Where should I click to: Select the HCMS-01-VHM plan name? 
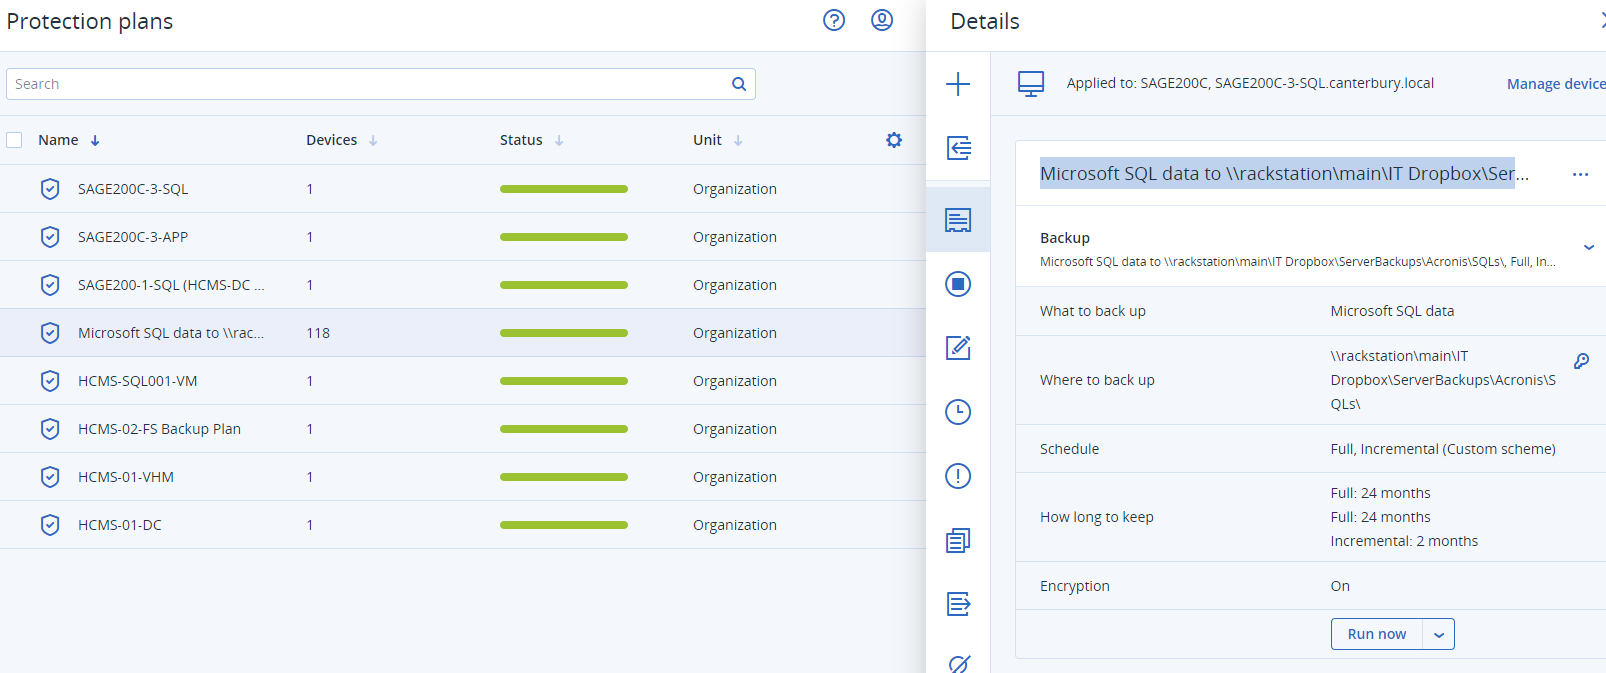coord(126,477)
